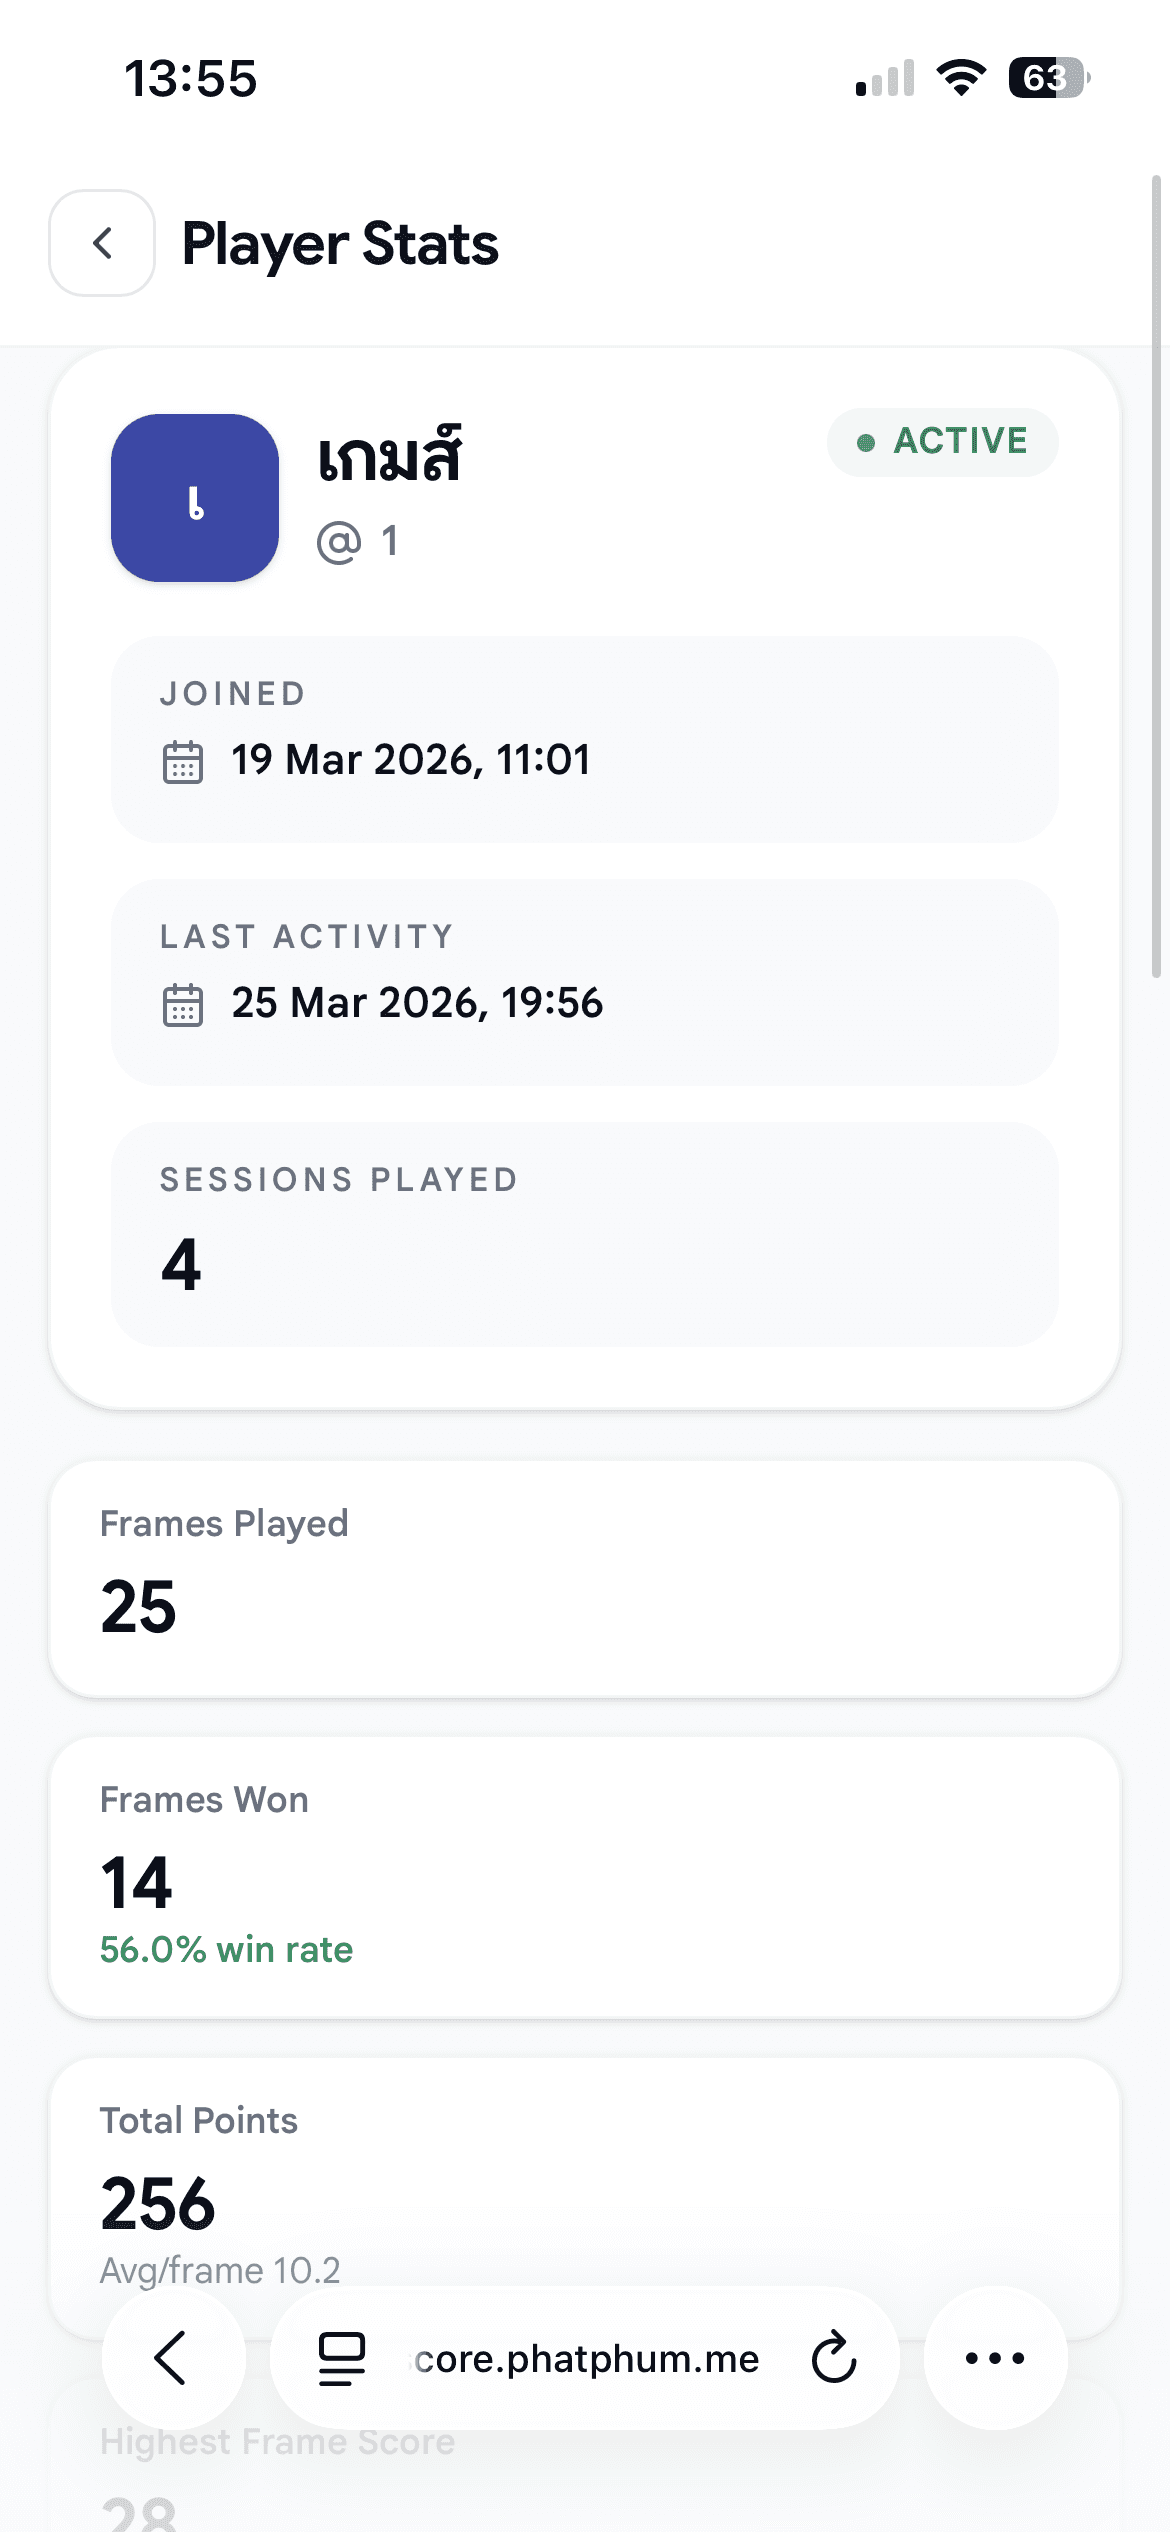Tap the phatphum.me URL address field
Viewport: 1170px width, 2532px height.
(587, 2358)
